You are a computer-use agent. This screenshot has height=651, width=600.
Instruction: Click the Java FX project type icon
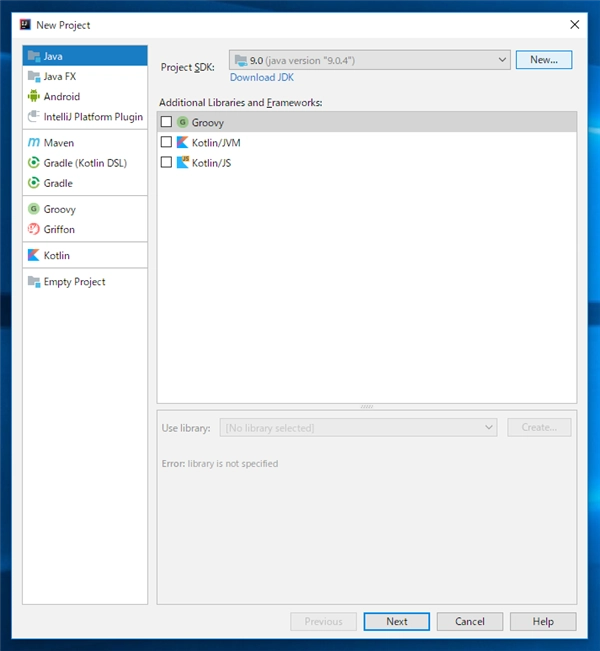click(34, 76)
